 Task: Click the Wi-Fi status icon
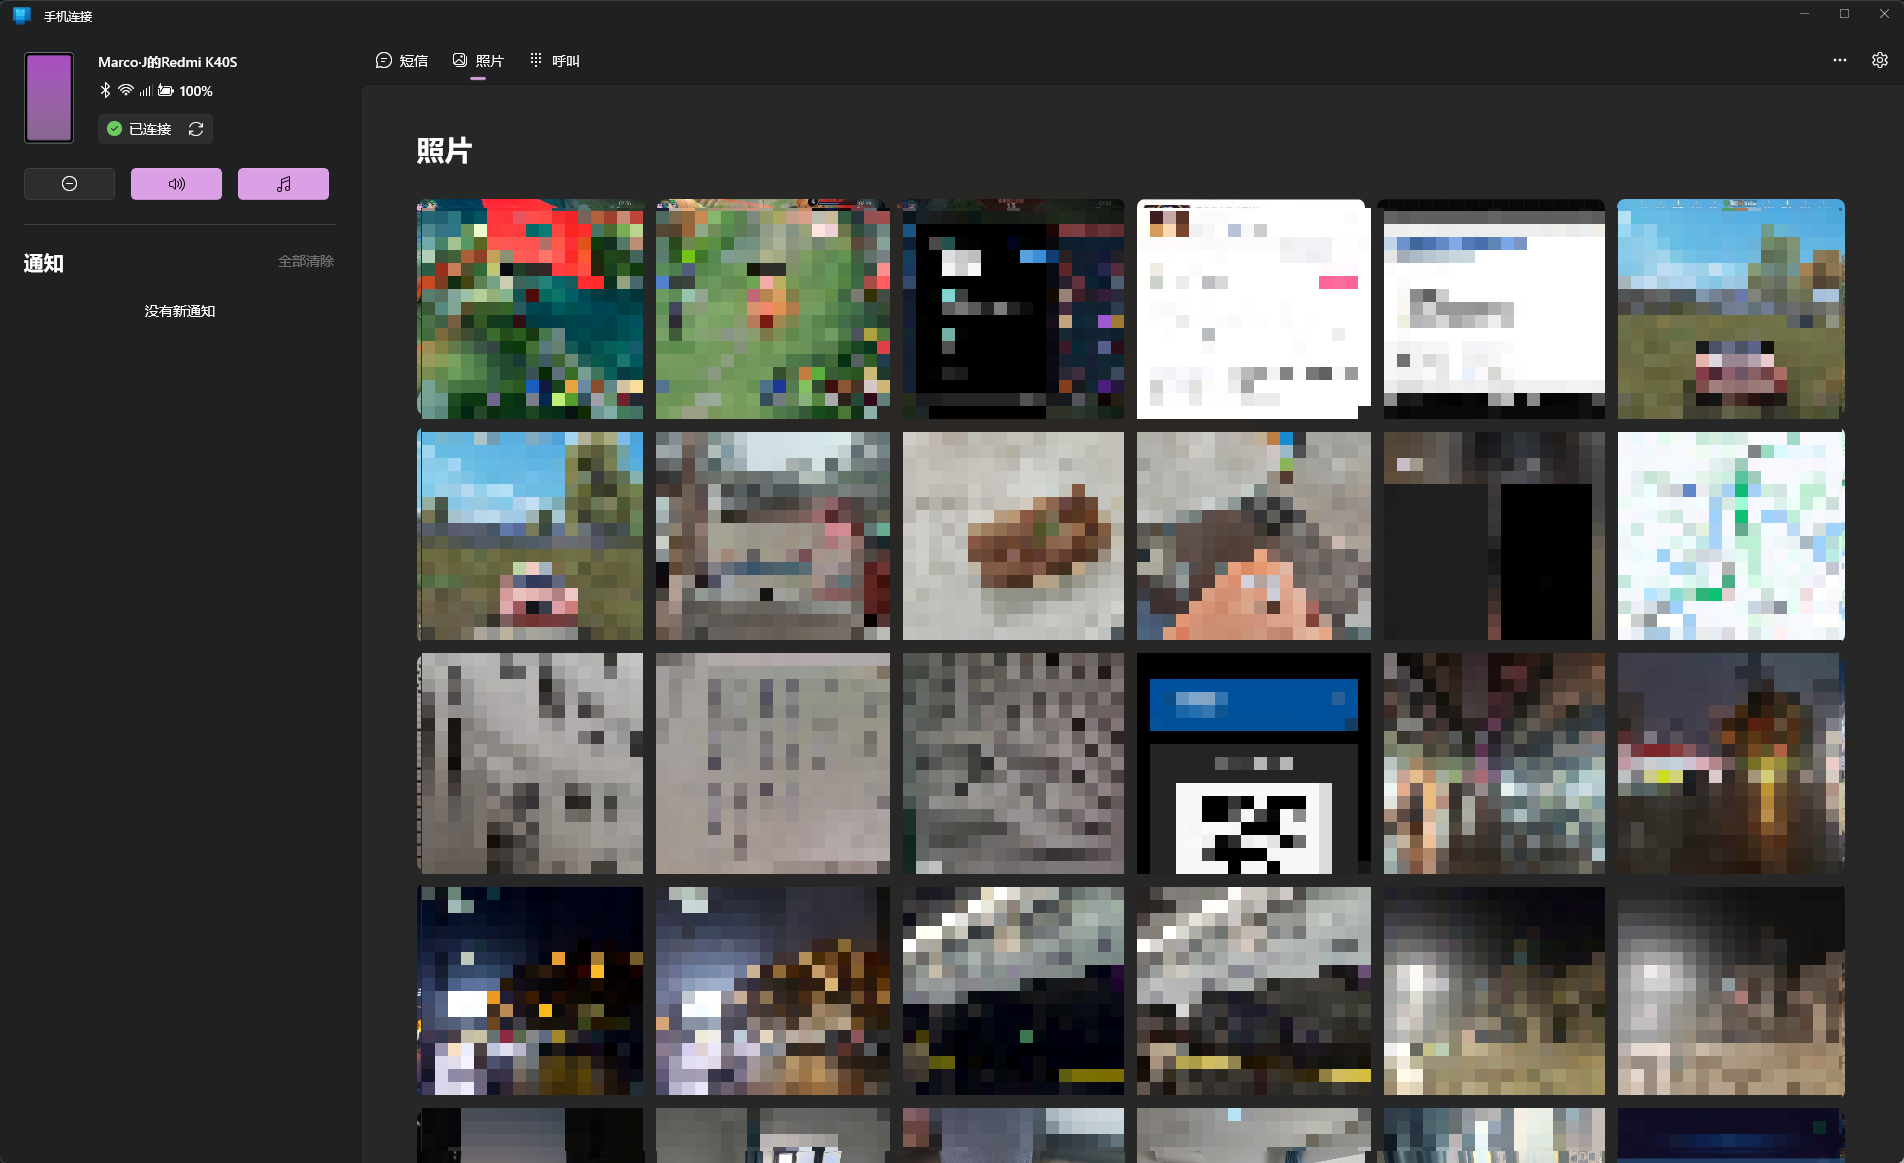pos(126,90)
